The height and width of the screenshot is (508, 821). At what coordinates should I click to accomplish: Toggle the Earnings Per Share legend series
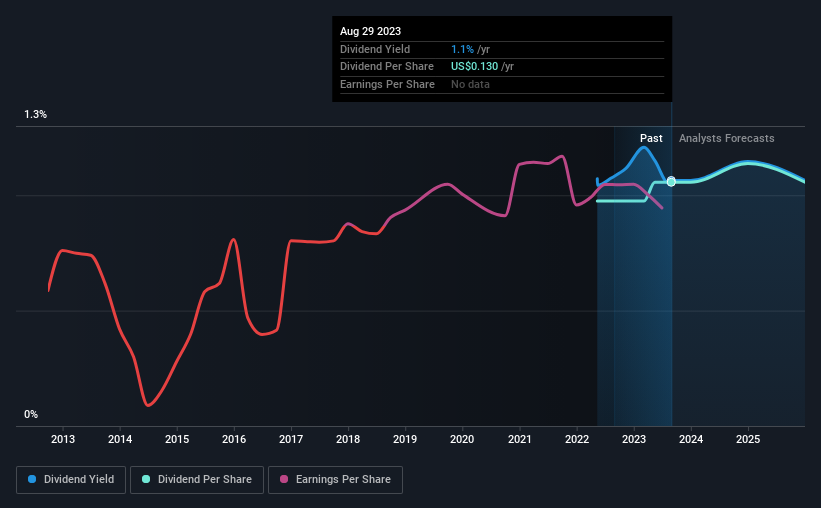(335, 480)
